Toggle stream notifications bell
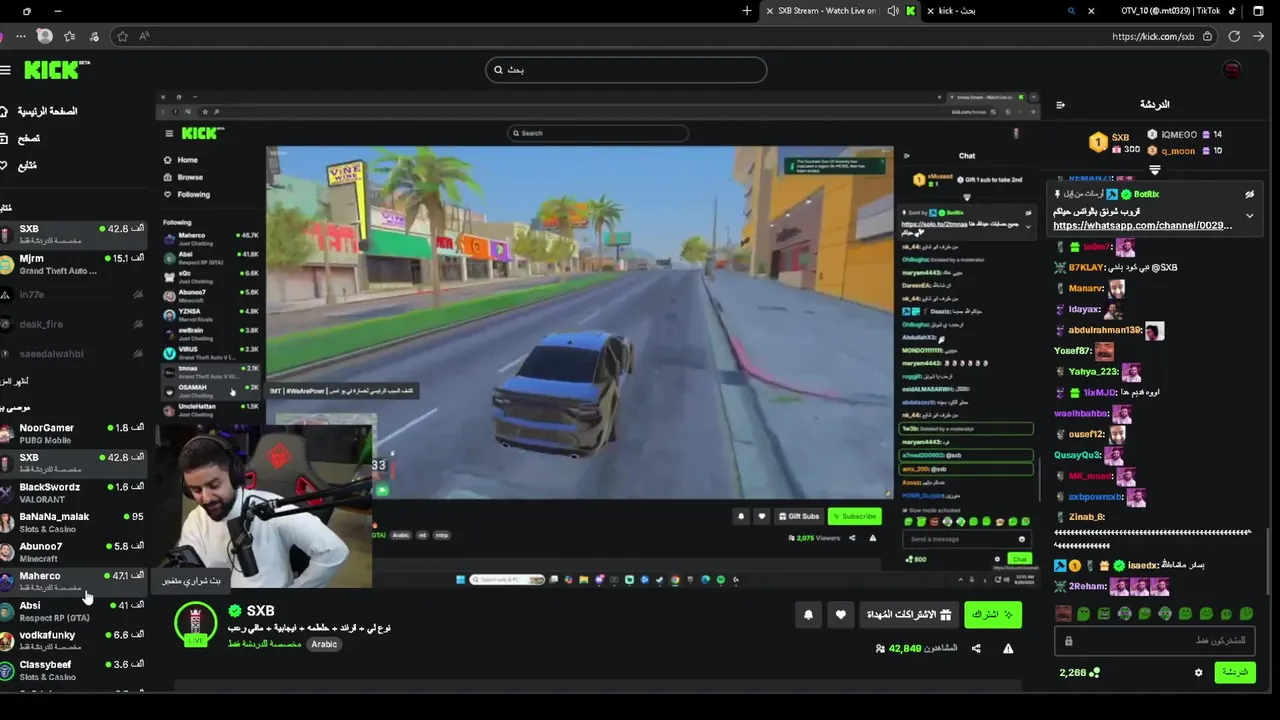This screenshot has width=1280, height=720. click(808, 615)
